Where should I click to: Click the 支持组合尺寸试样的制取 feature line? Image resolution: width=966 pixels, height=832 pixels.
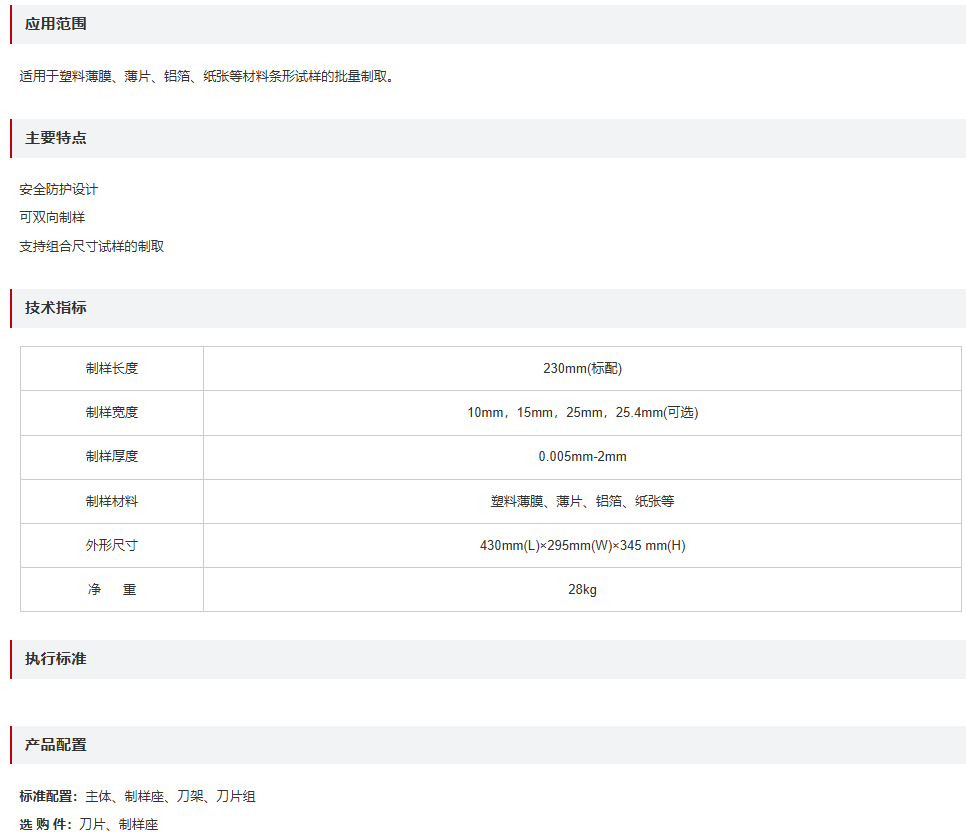[x=91, y=247]
